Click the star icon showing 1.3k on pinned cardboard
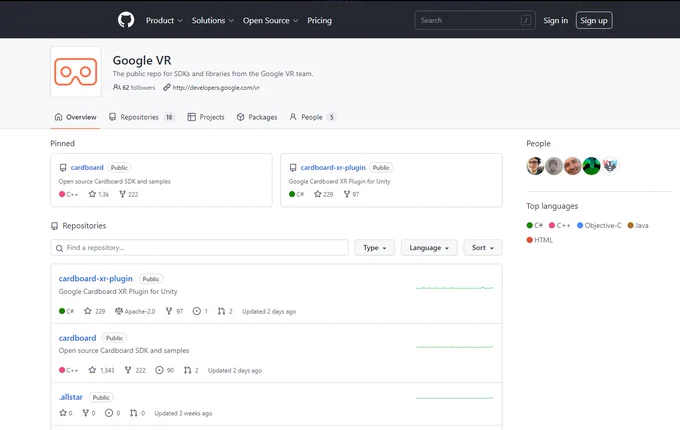This screenshot has width=680, height=430. [x=92, y=194]
